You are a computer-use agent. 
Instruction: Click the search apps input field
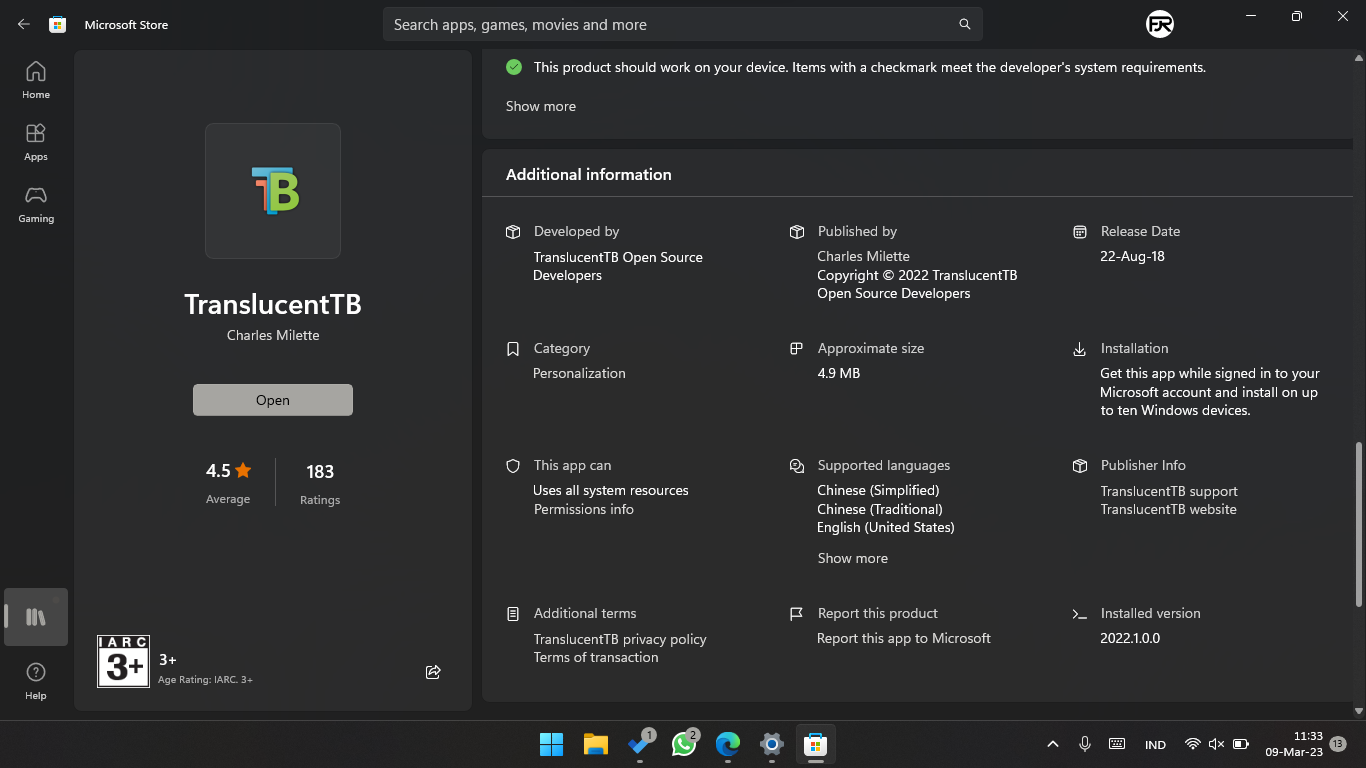(683, 24)
